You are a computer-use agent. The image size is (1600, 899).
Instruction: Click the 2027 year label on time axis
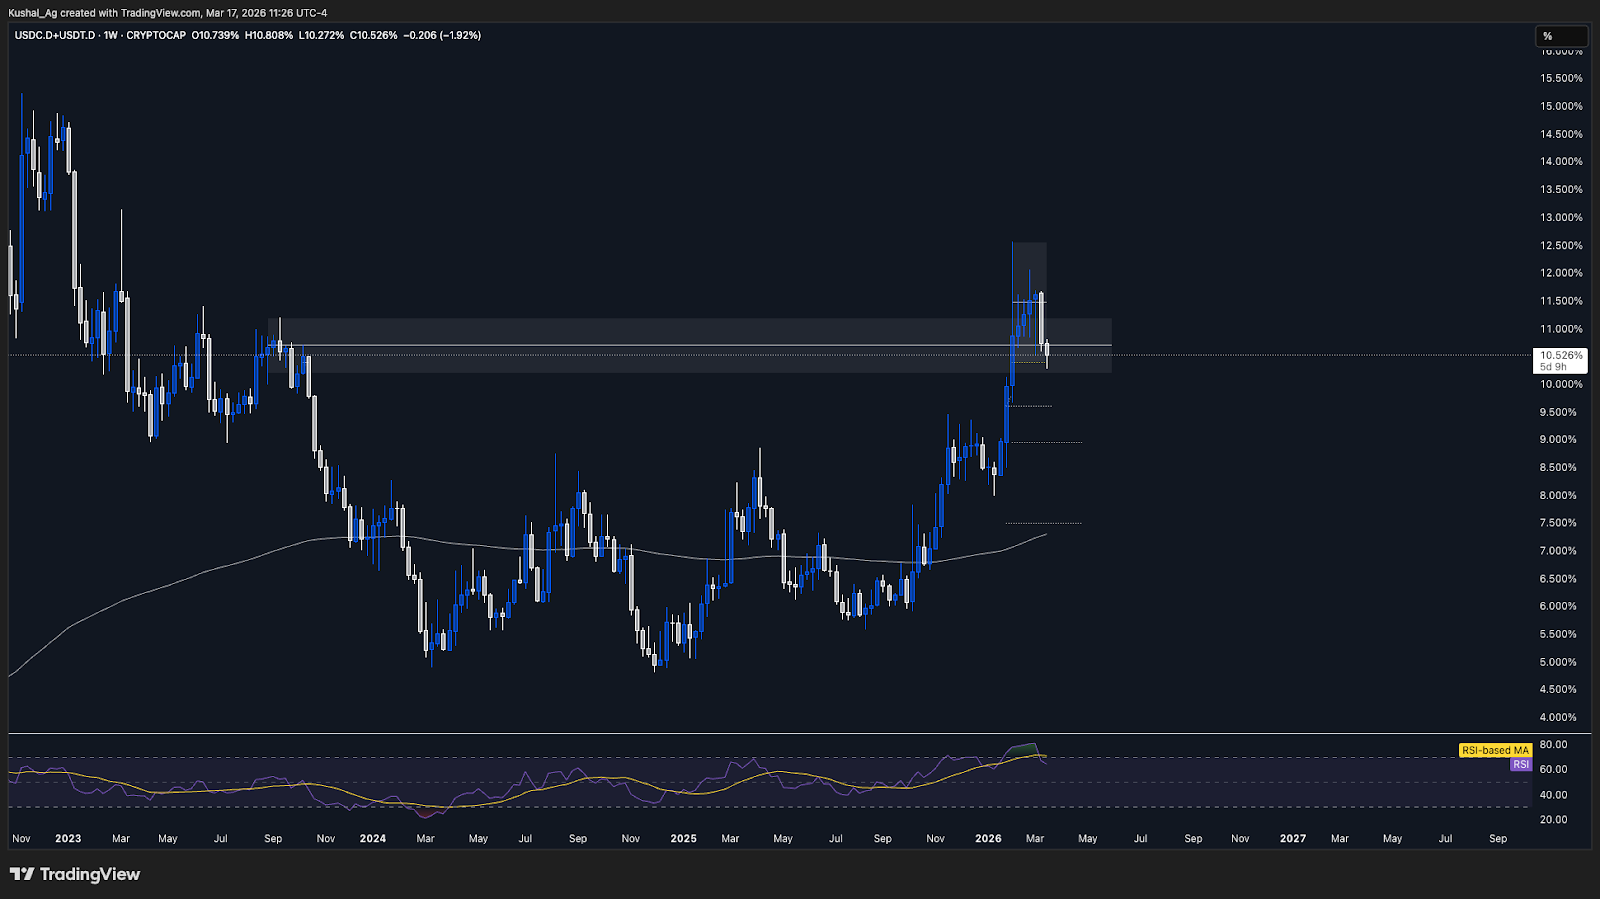(1292, 838)
